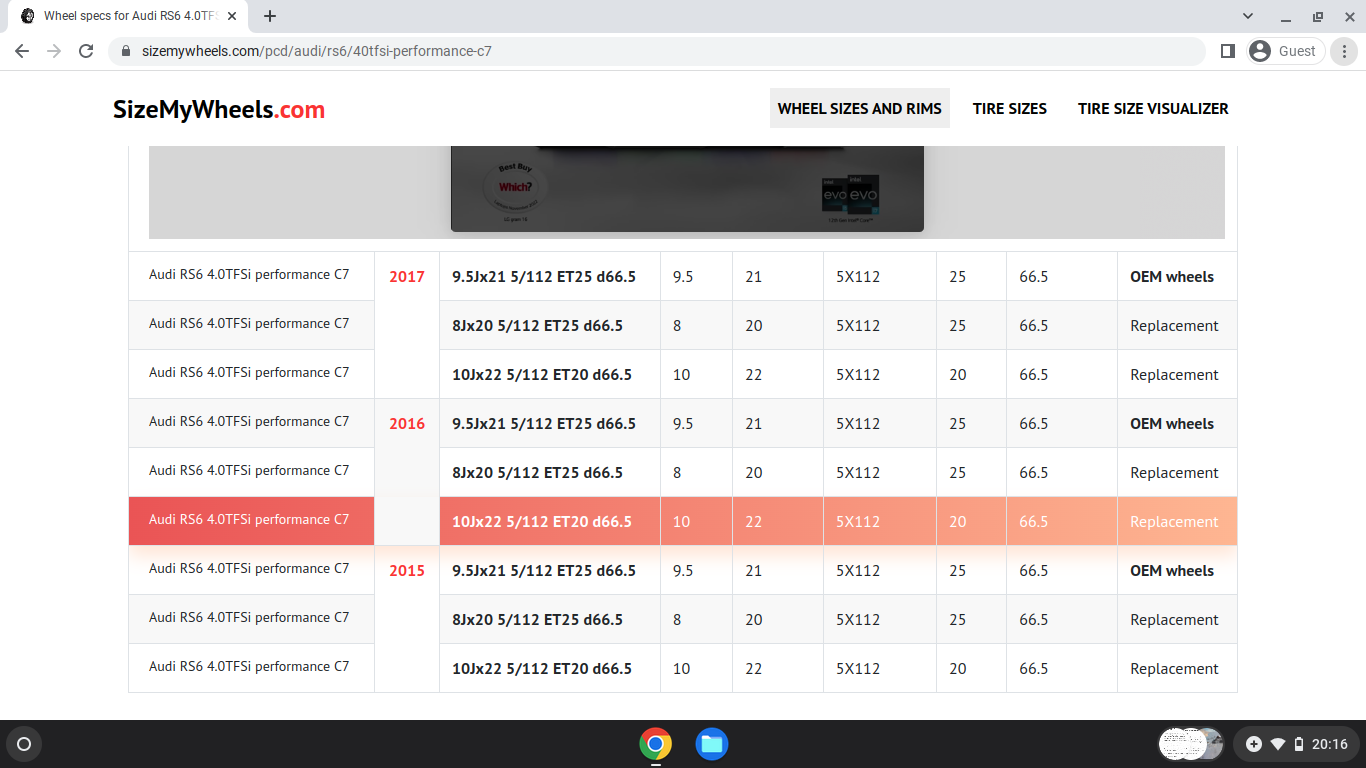
Task: Open a new browser tab
Action: 270,16
